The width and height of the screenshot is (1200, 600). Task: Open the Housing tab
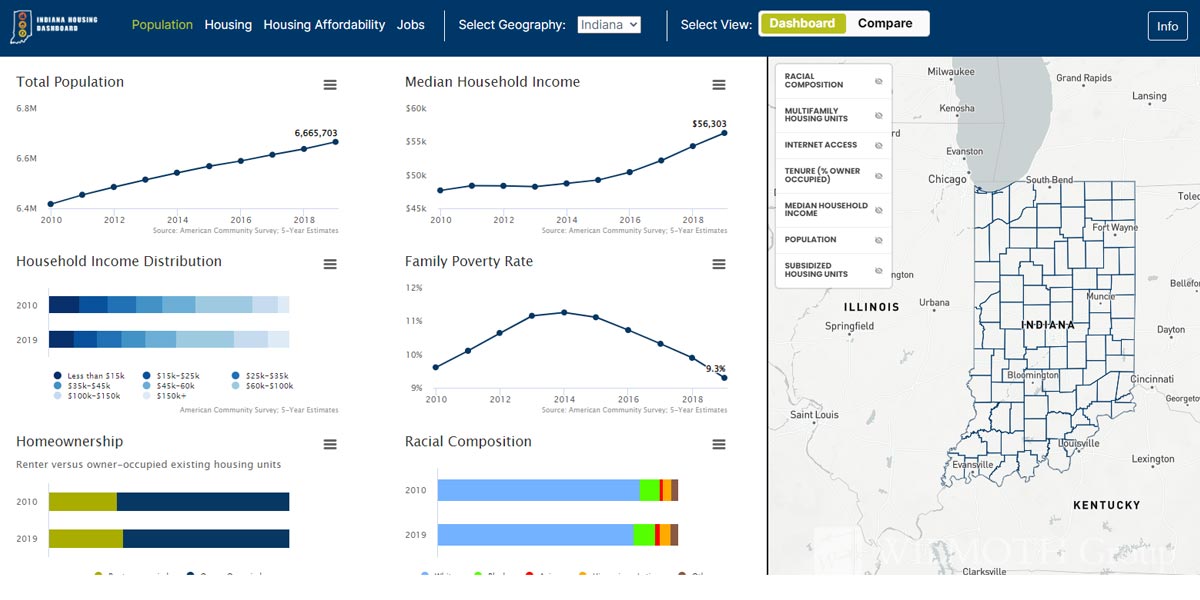tap(228, 25)
